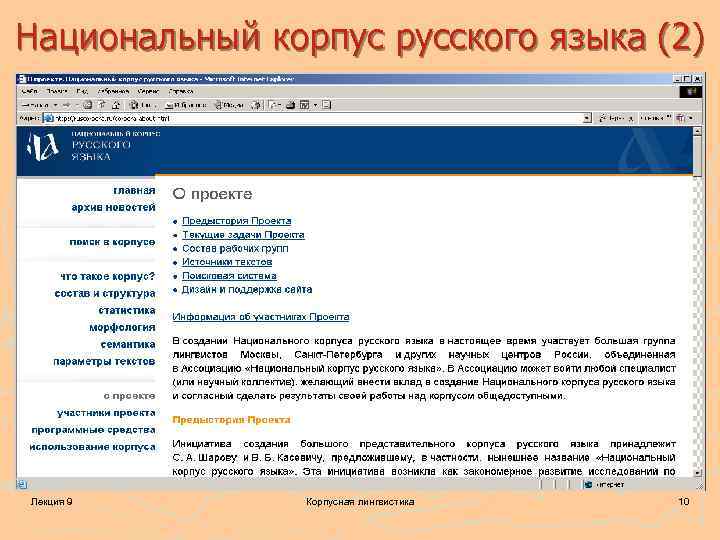The height and width of the screenshot is (540, 720).
Task: Click the window icon in title bar
Action: click(22, 79)
